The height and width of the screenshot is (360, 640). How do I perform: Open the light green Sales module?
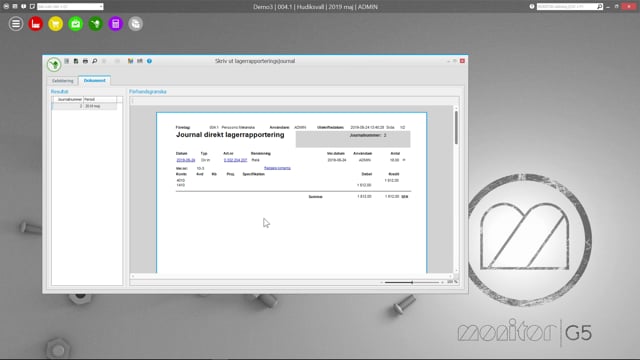tap(76, 24)
